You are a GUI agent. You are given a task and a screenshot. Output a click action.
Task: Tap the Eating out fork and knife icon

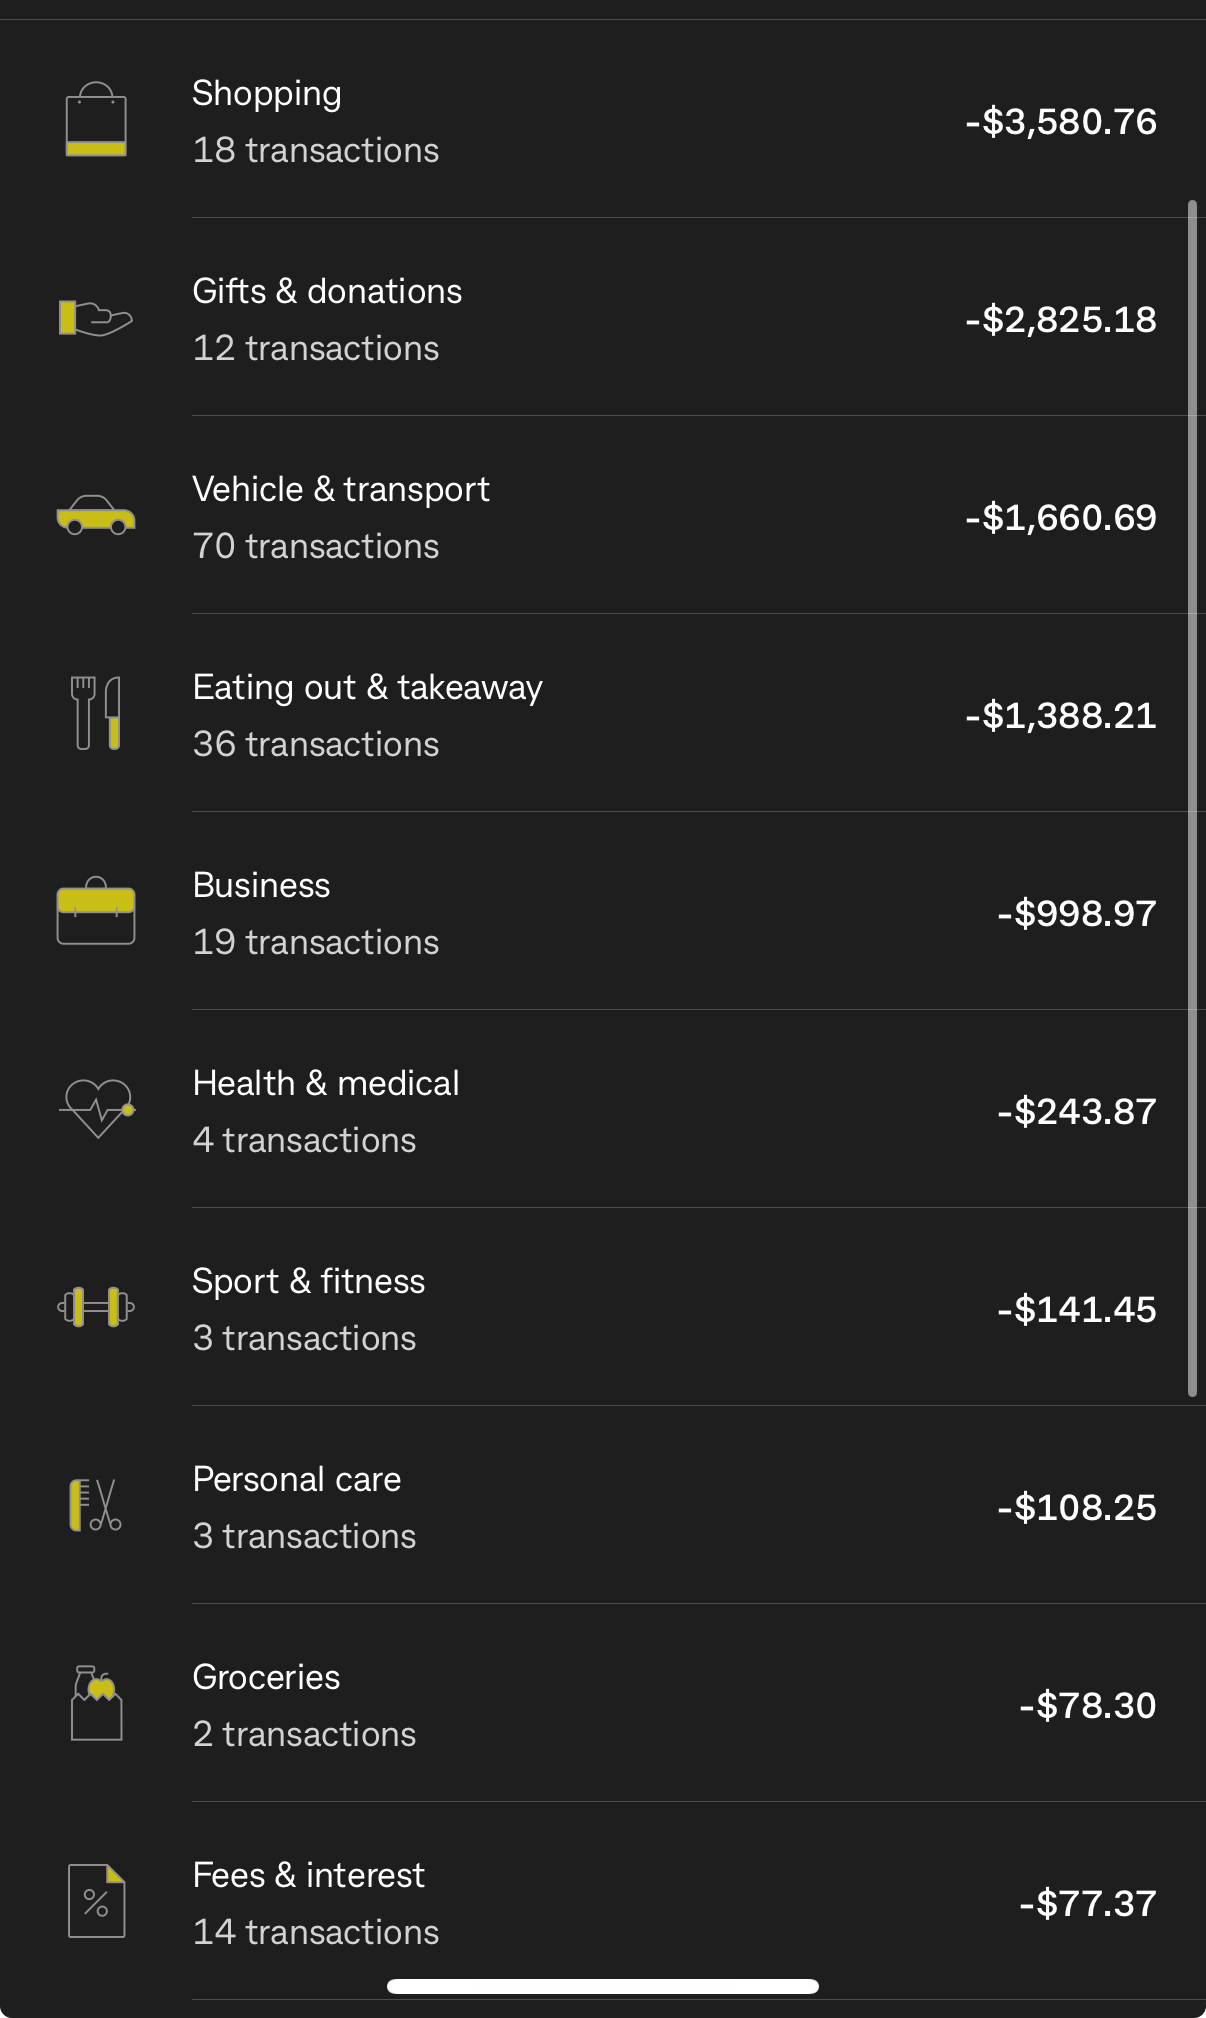pyautogui.click(x=96, y=714)
